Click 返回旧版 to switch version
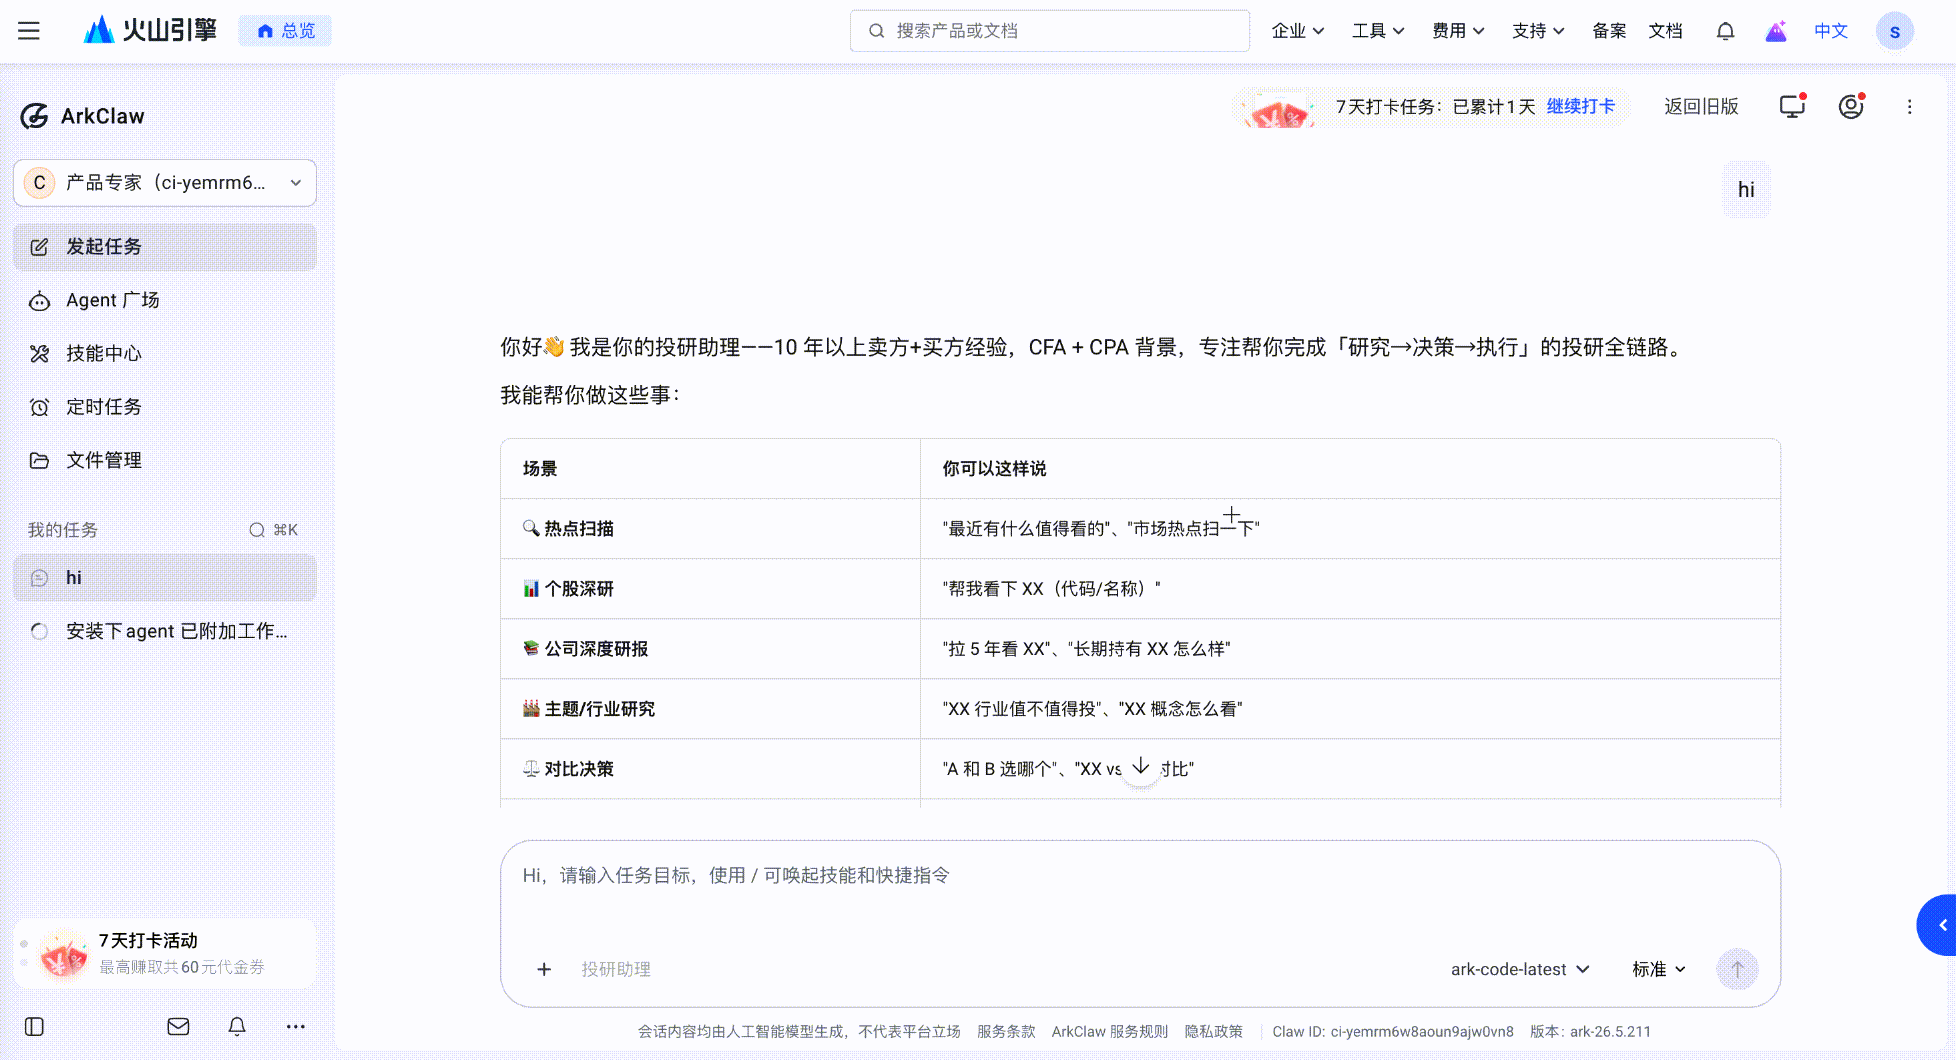This screenshot has height=1060, width=1956. tap(1701, 107)
